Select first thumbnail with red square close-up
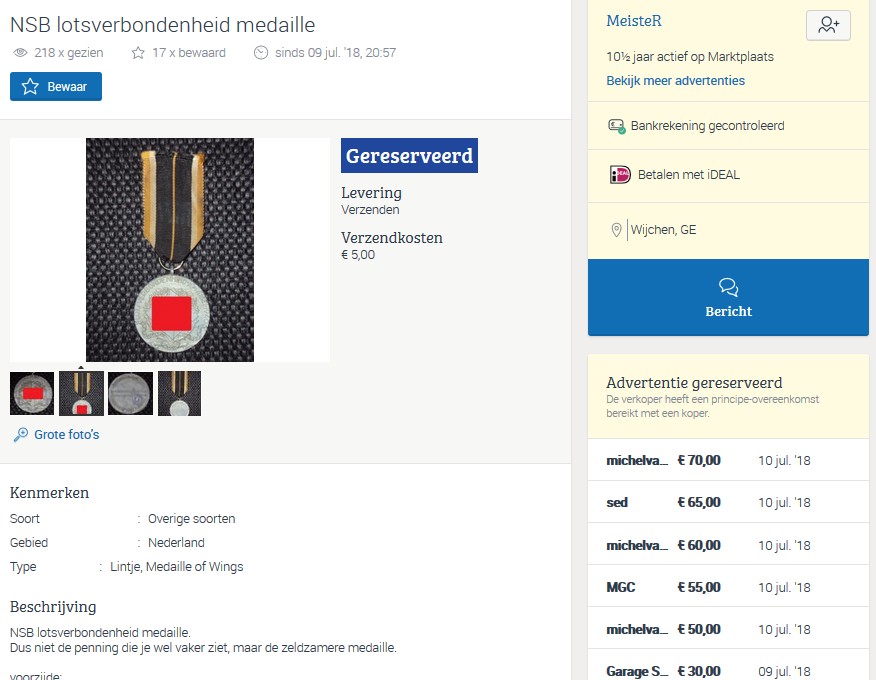The width and height of the screenshot is (876, 680). click(32, 393)
